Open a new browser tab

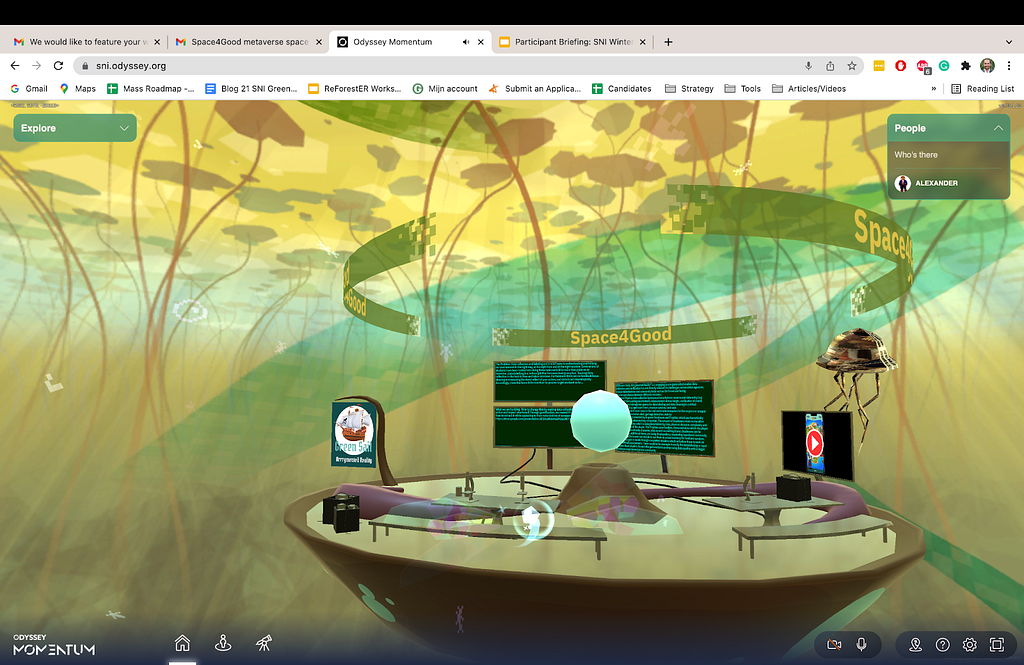tap(668, 42)
